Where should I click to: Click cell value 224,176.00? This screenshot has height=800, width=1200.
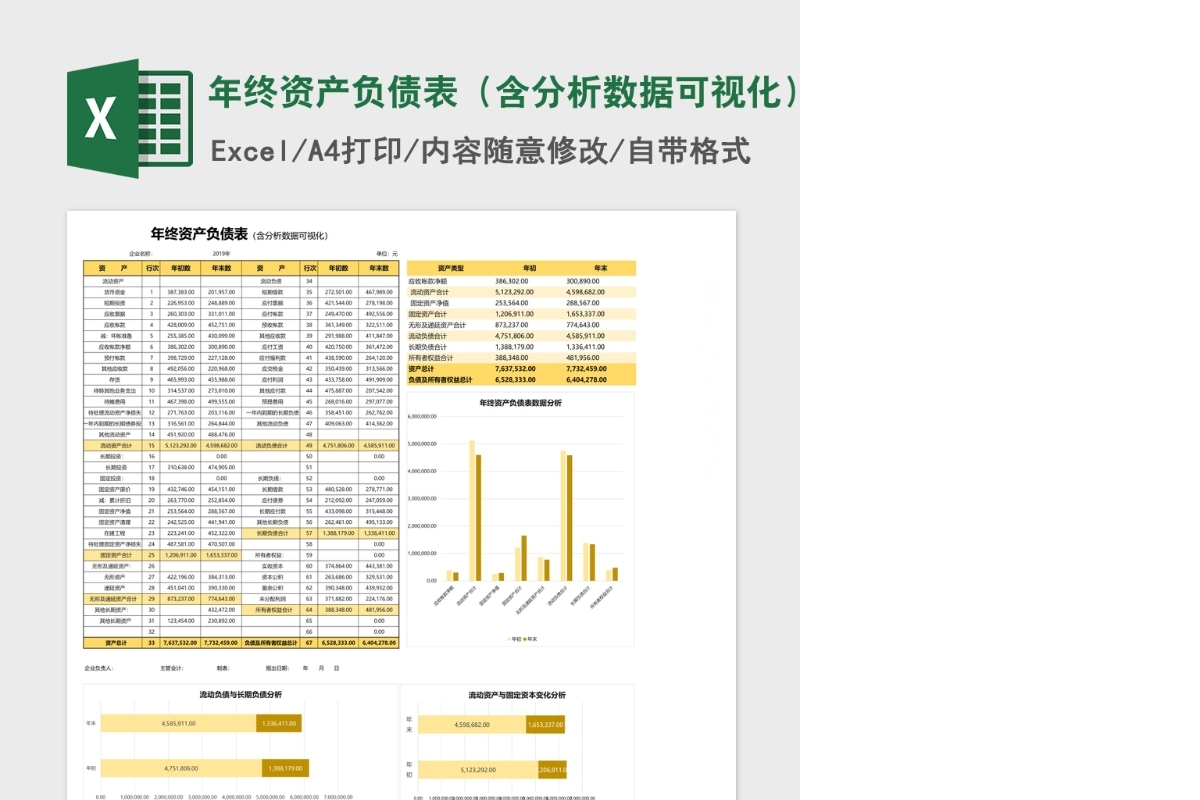[379, 599]
